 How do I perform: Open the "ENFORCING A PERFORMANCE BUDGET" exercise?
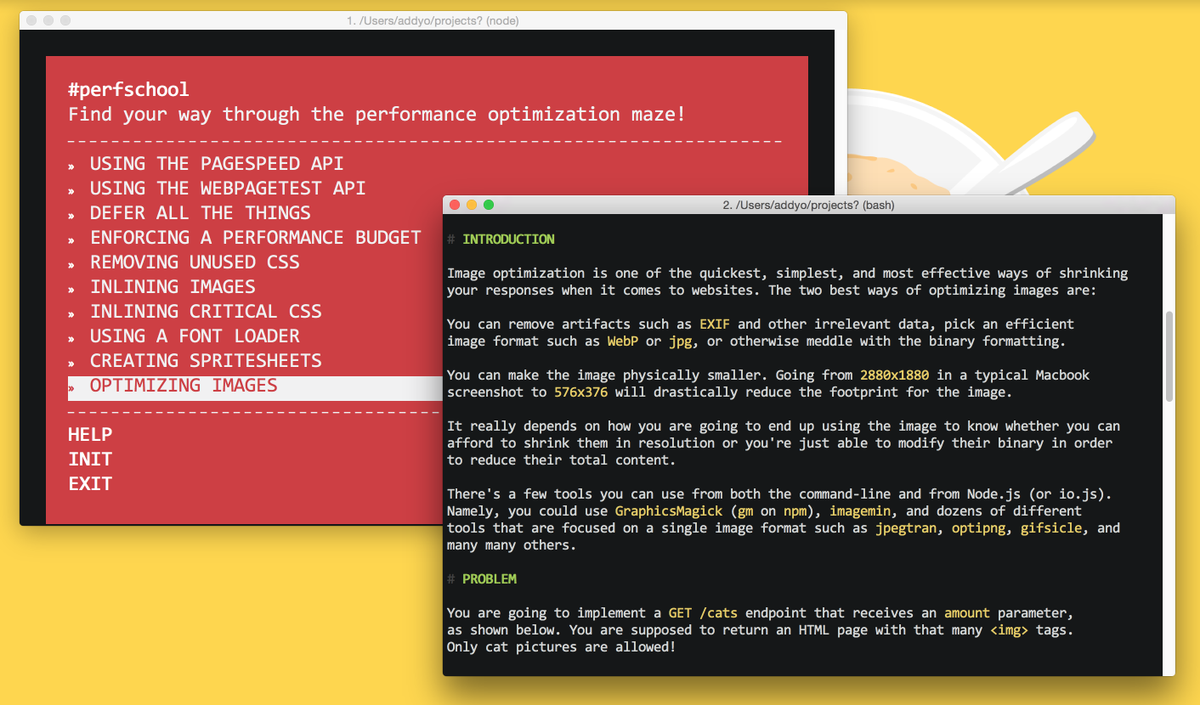(x=255, y=237)
